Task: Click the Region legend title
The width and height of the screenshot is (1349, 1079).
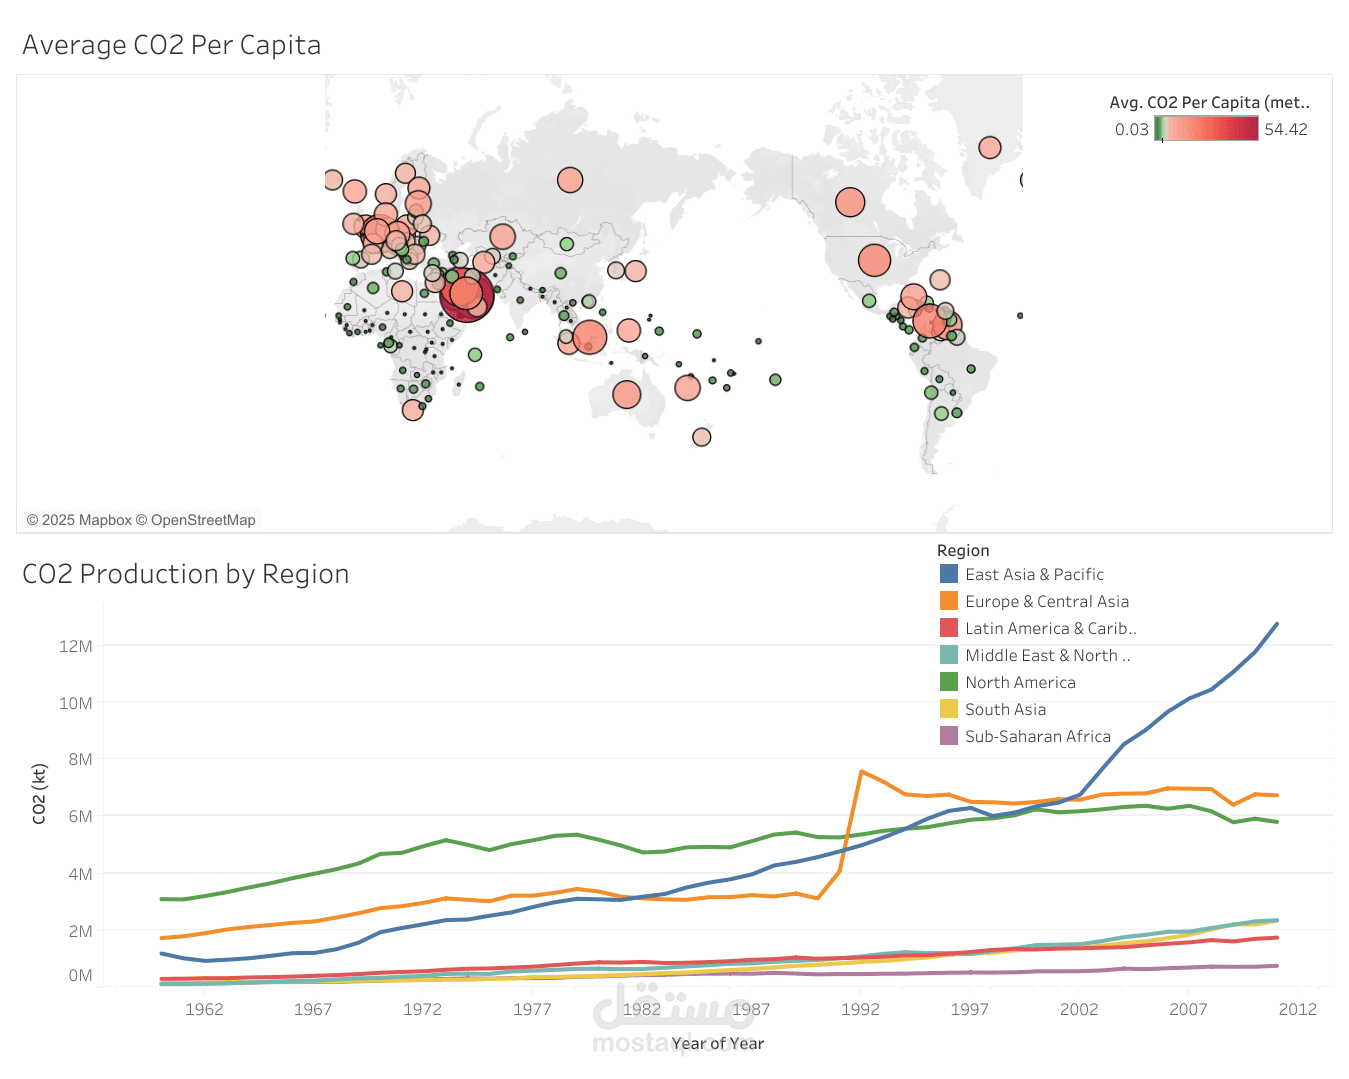Action: coord(963,550)
